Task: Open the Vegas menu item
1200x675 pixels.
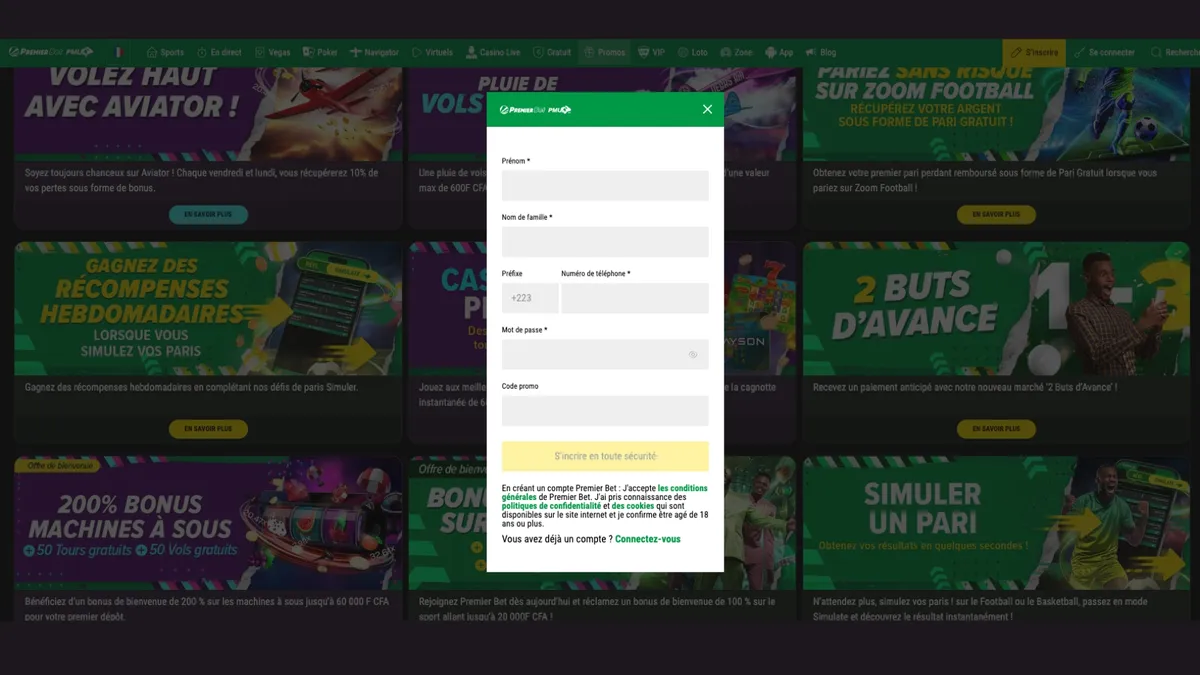Action: 273,52
